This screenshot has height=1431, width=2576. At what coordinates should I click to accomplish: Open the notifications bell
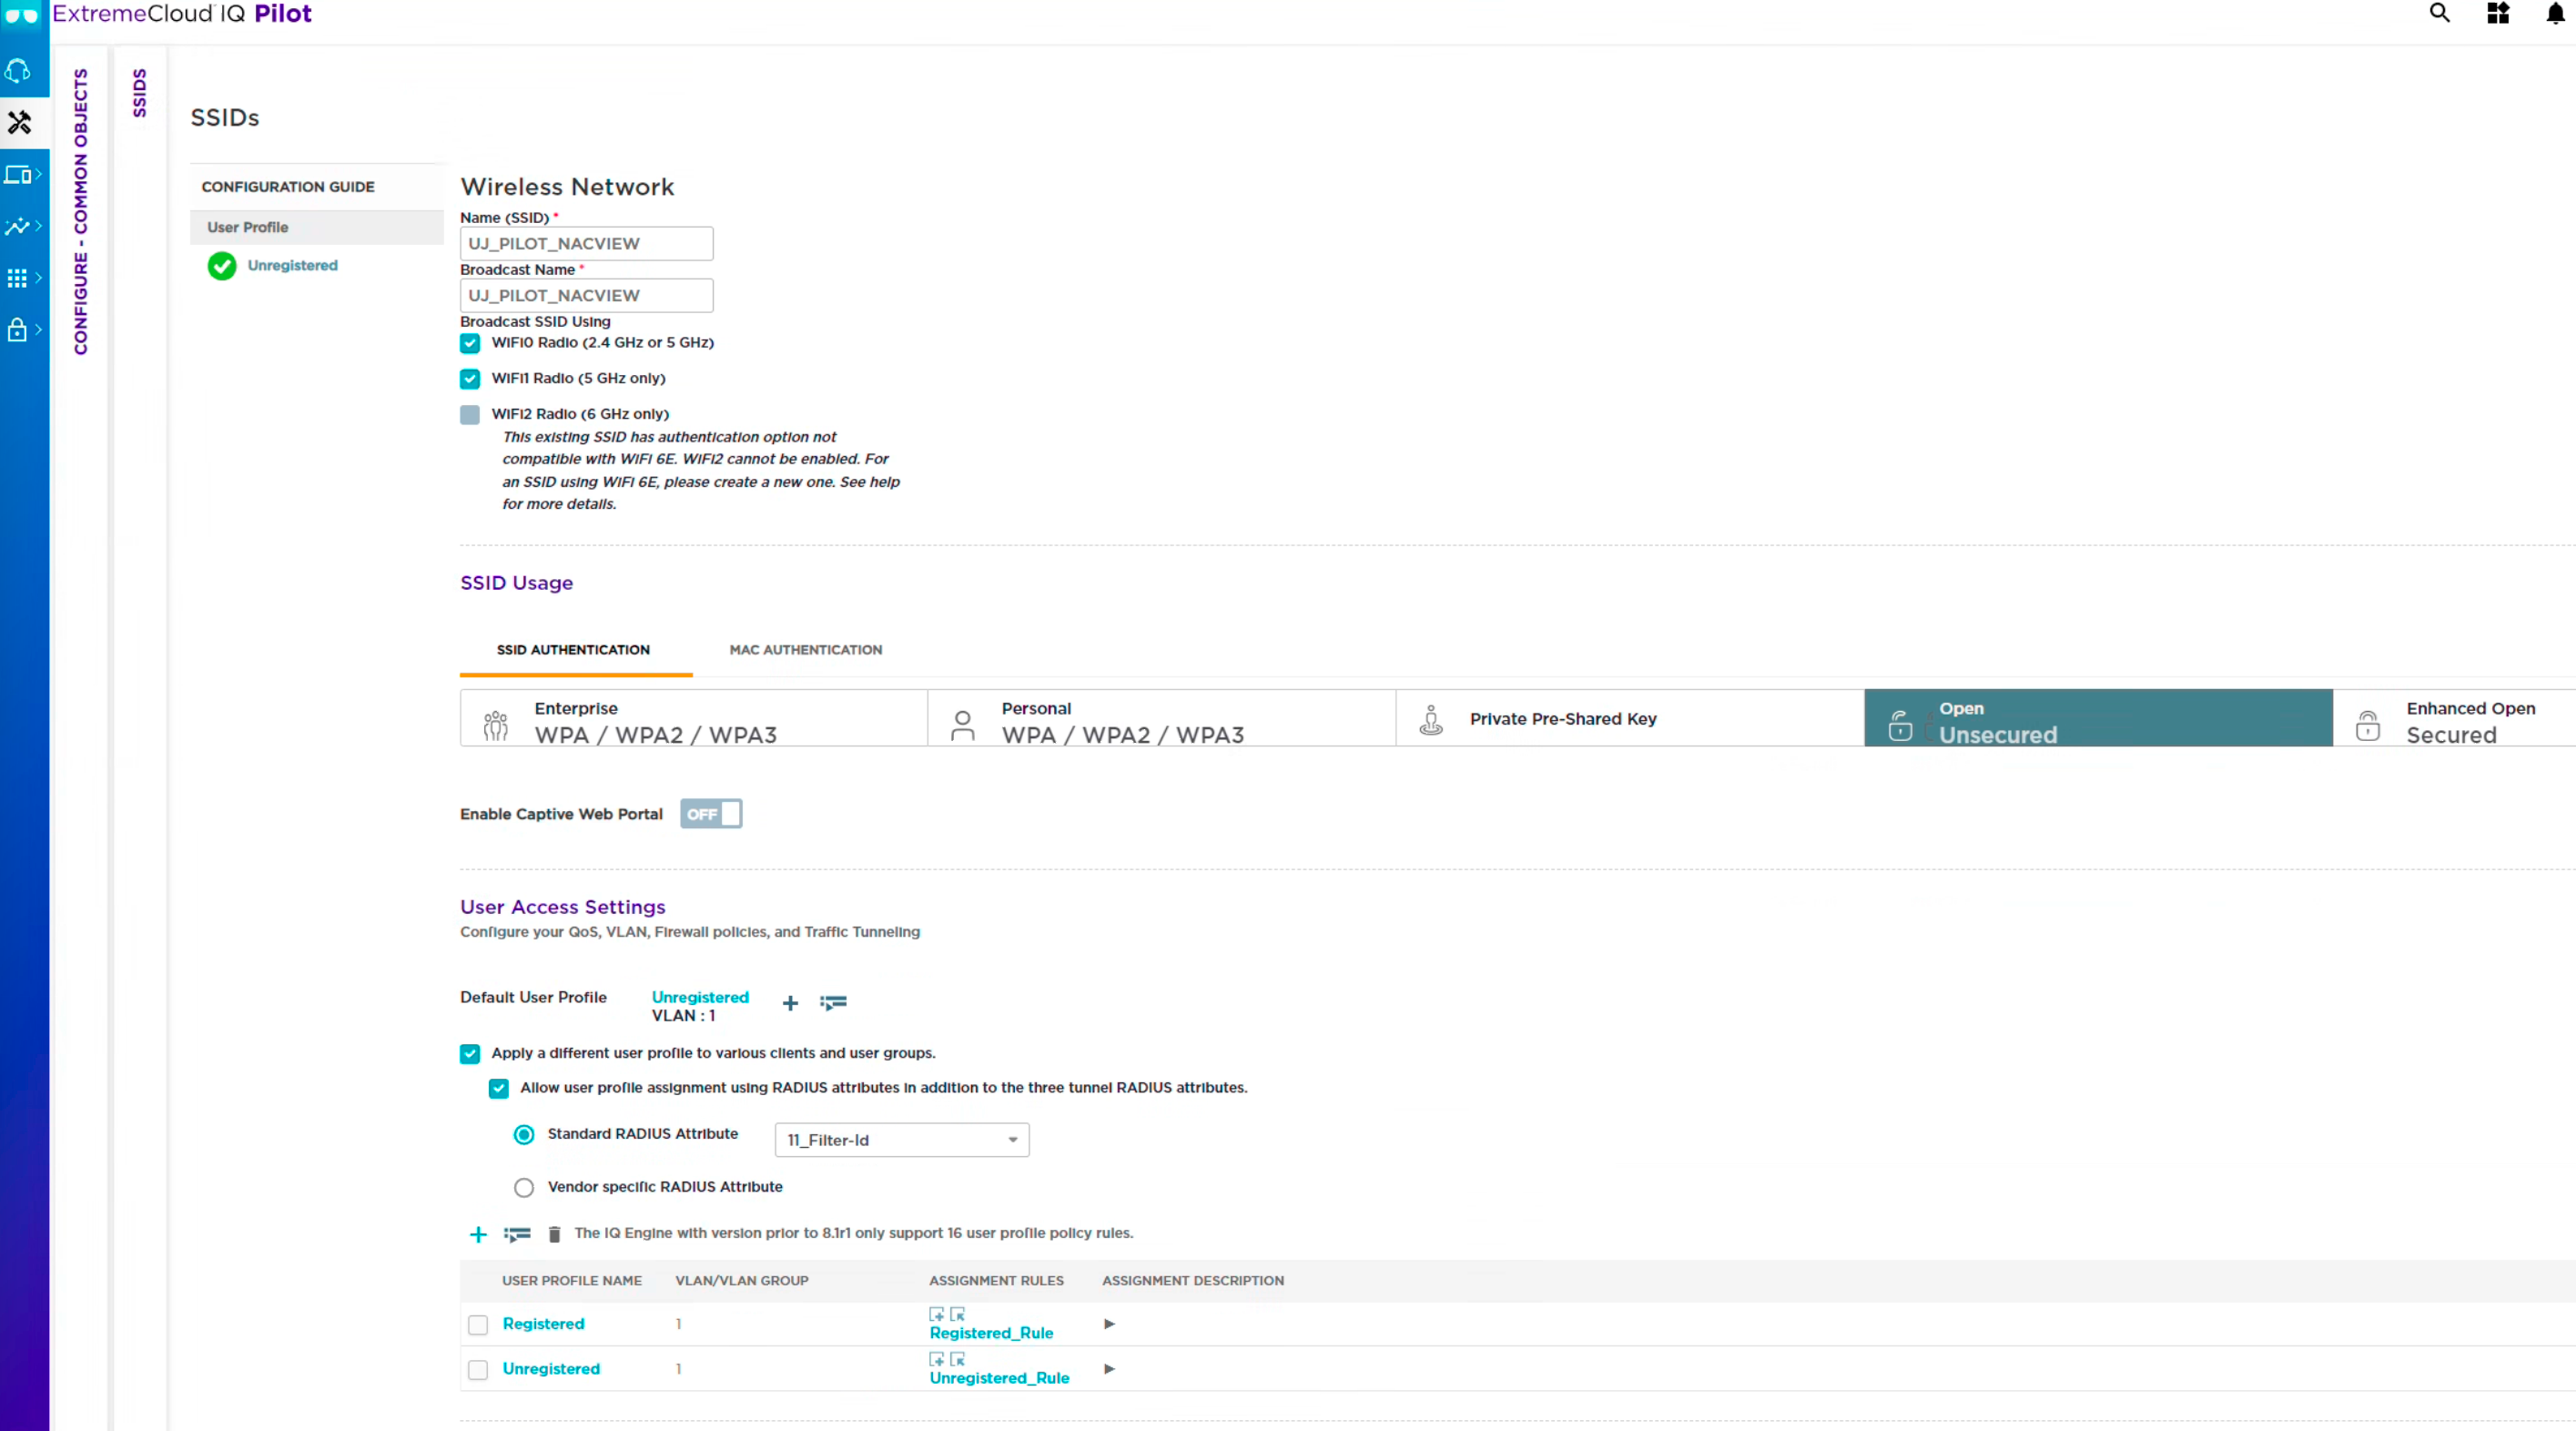tap(2554, 13)
